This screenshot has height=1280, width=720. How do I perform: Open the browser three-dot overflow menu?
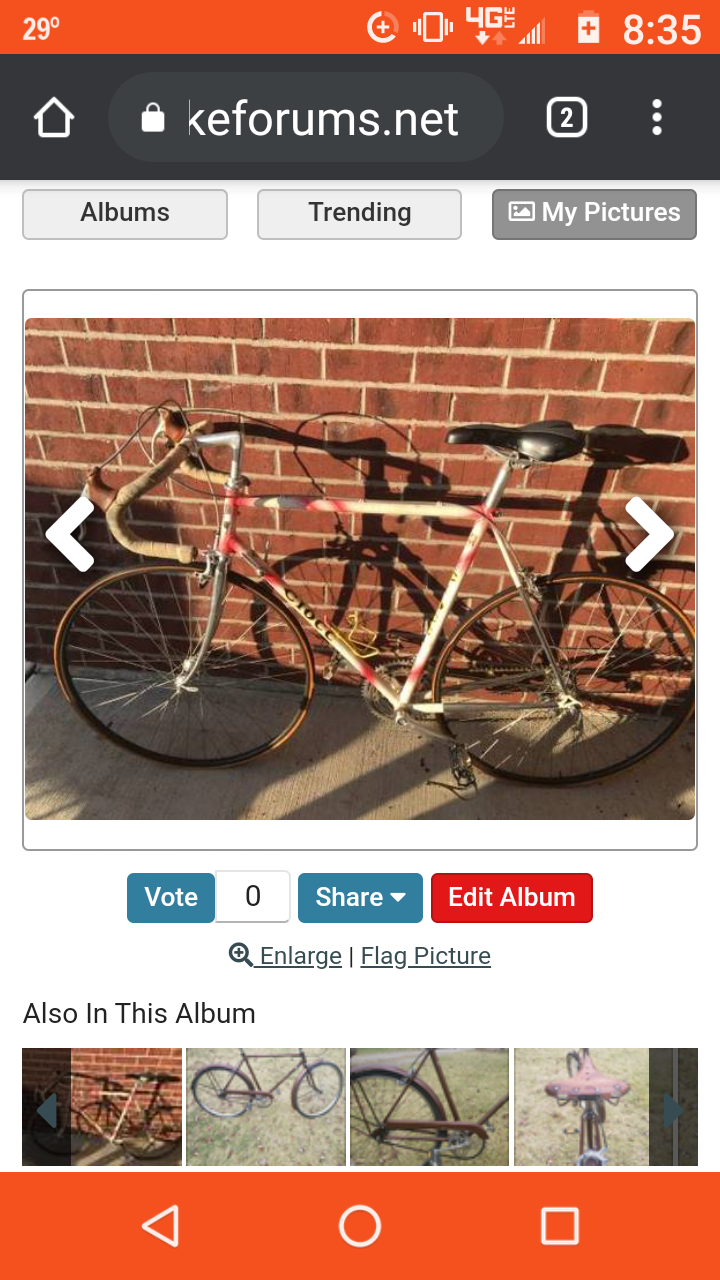(656, 118)
